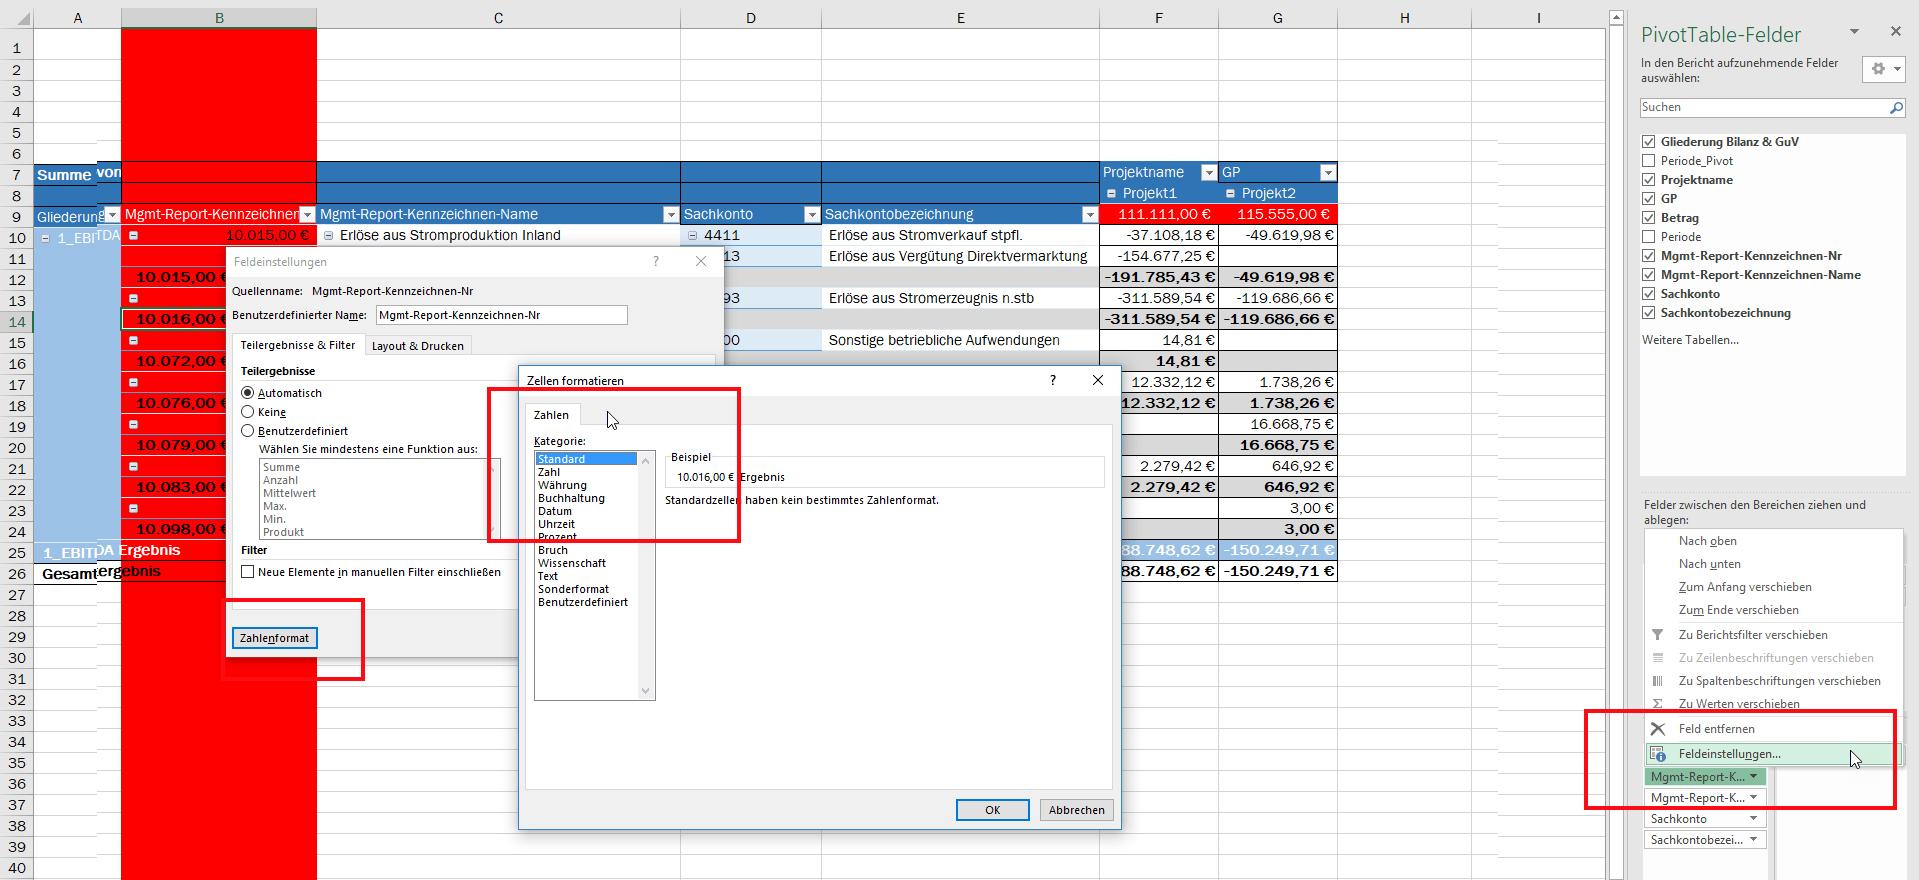Viewport: 1919px width, 880px height.
Task: Uncheck the Sachkontobezeichnung field
Action: 1648,313
